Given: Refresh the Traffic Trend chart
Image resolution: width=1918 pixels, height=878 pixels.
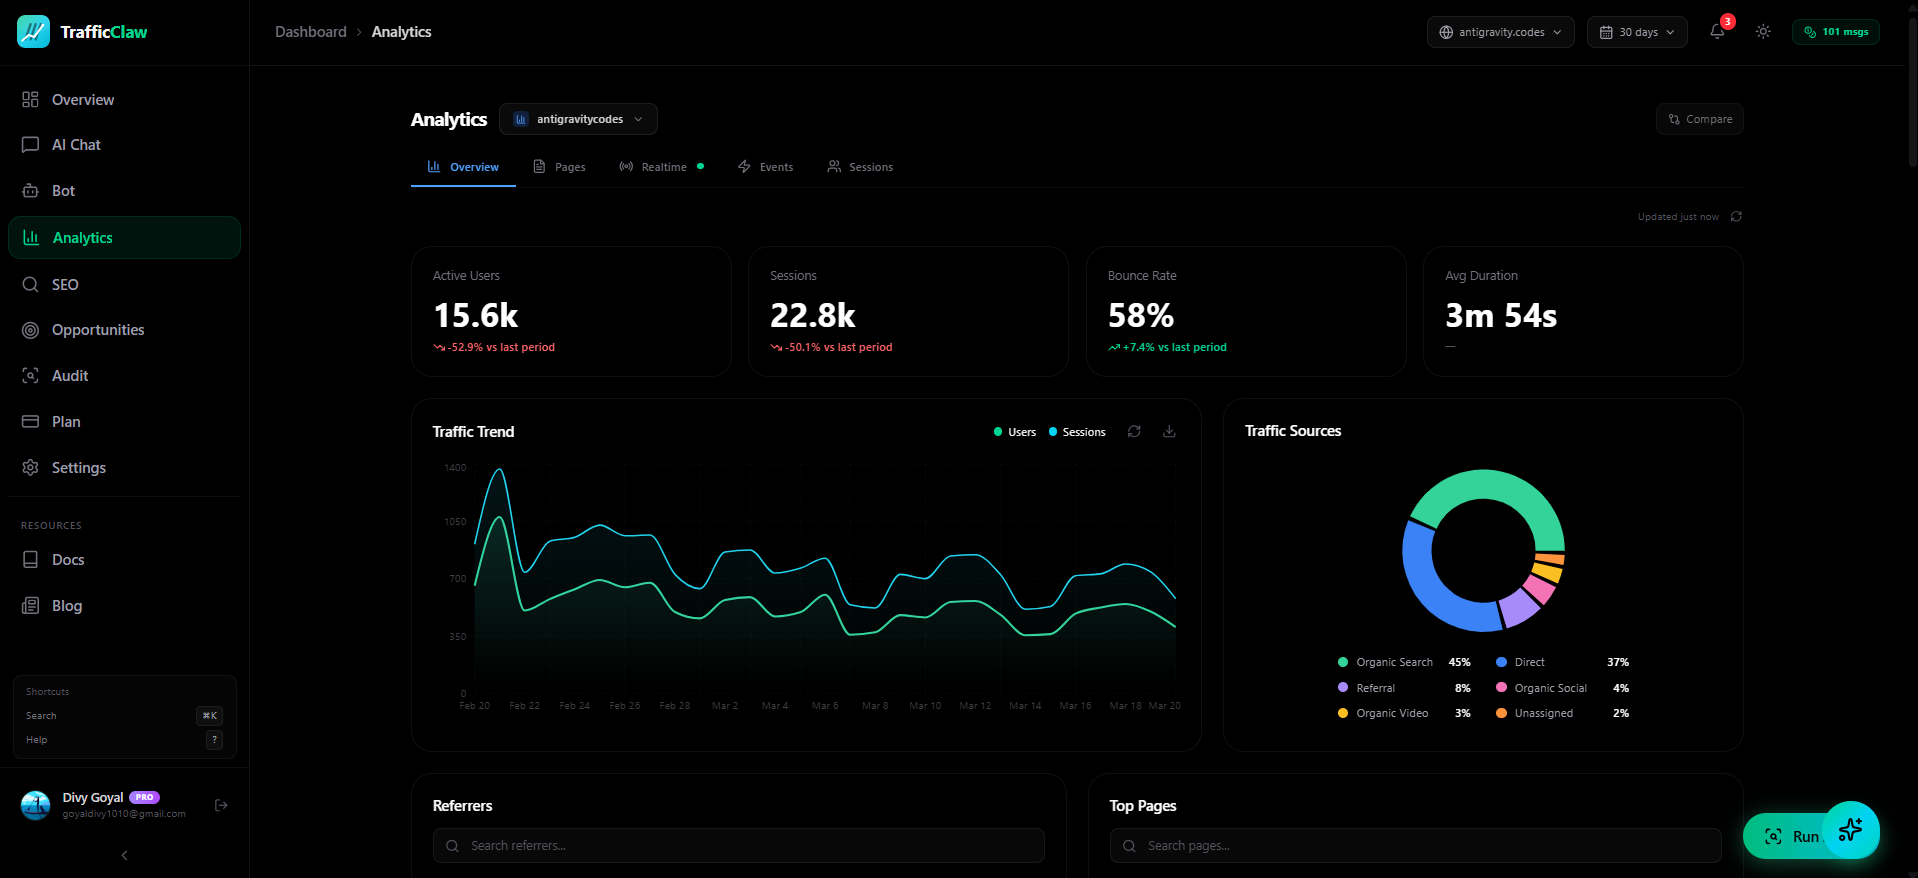Looking at the screenshot, I should (1134, 432).
